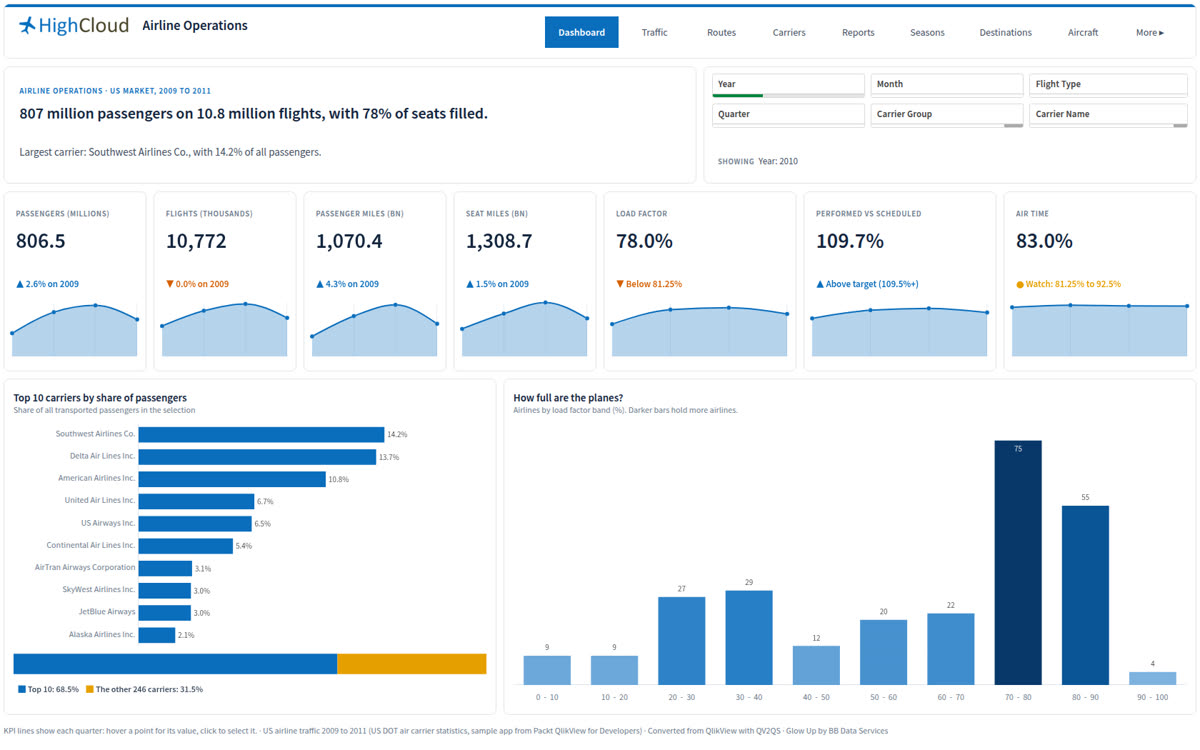Select the Southwest Airlines Co. bar
1200x750 pixels.
click(x=261, y=434)
